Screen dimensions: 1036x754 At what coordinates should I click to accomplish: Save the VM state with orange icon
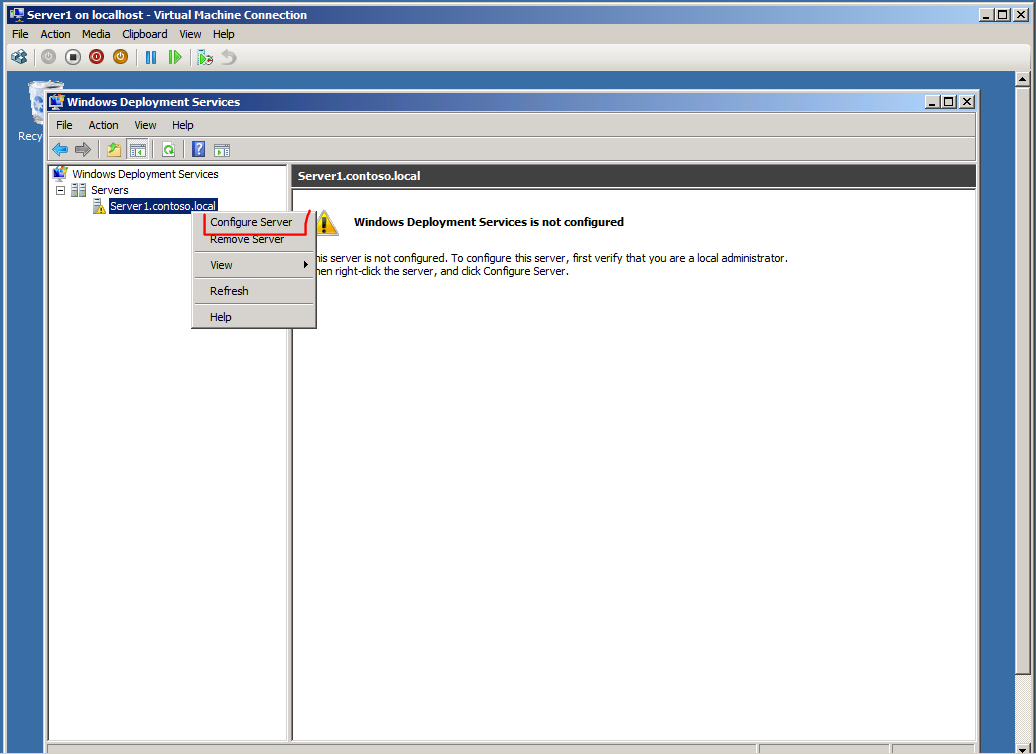[x=120, y=57]
